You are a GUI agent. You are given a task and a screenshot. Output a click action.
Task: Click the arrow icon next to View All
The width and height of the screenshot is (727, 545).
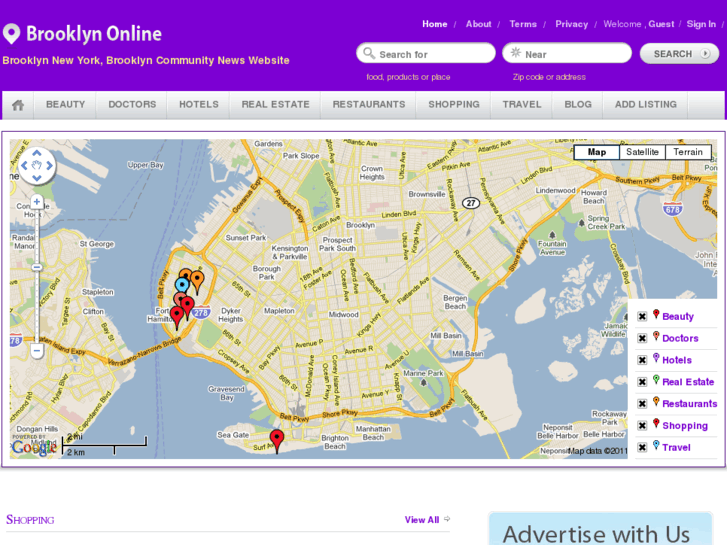[x=447, y=519]
